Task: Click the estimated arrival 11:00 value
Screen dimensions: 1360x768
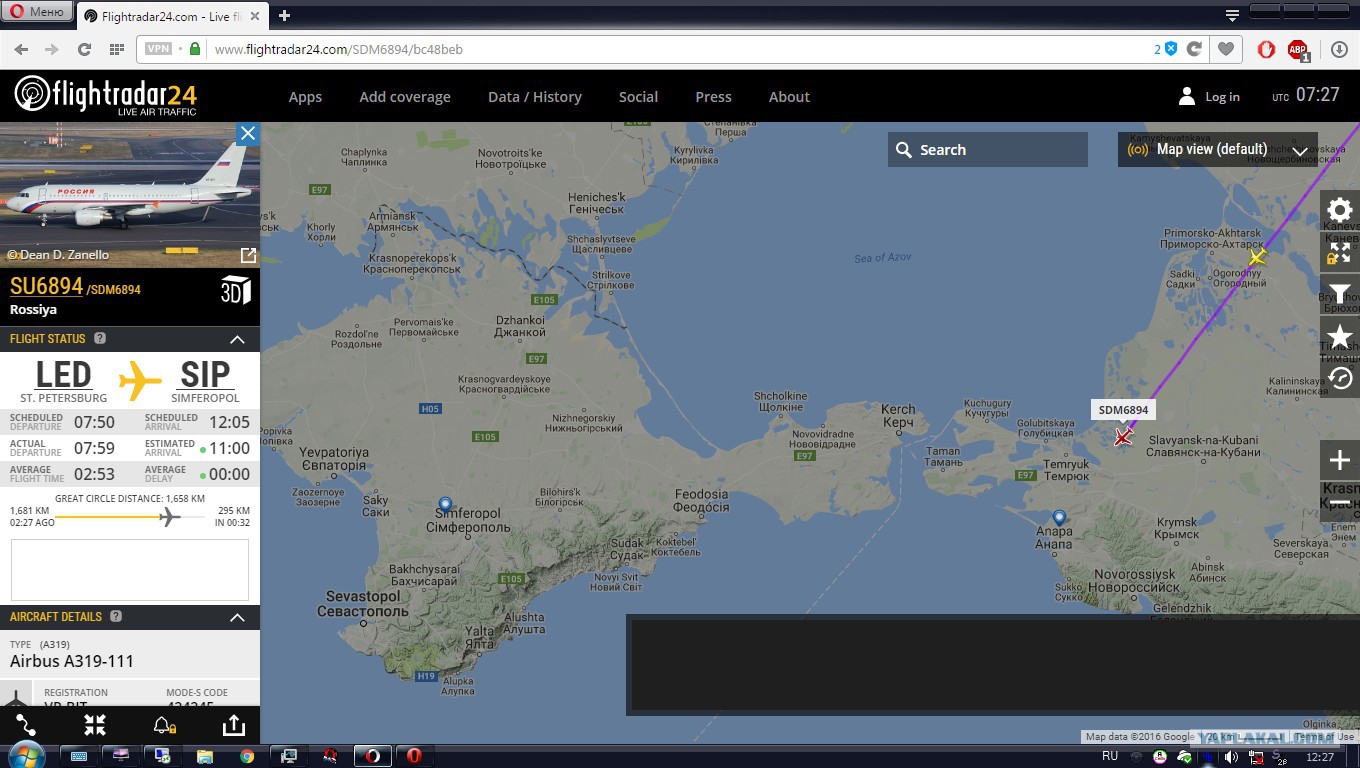Action: tap(230, 448)
